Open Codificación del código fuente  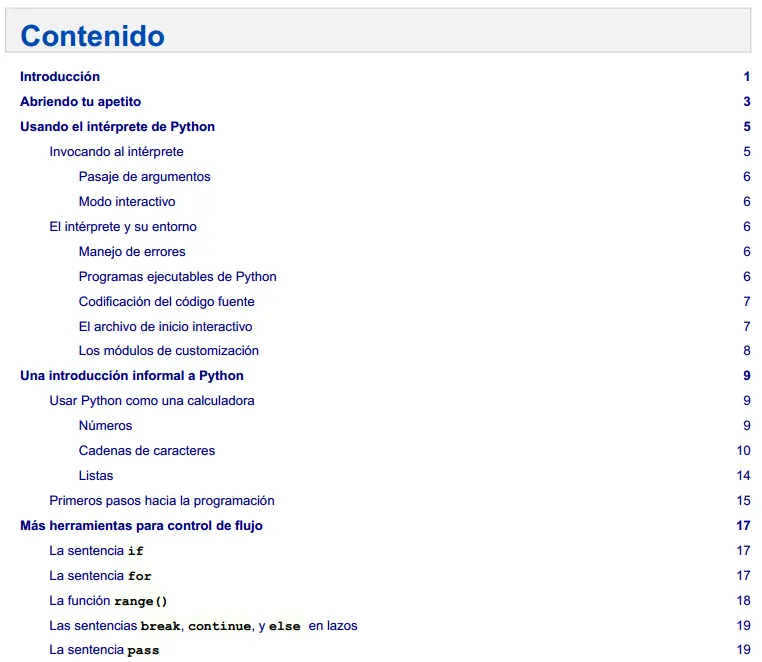tap(167, 302)
